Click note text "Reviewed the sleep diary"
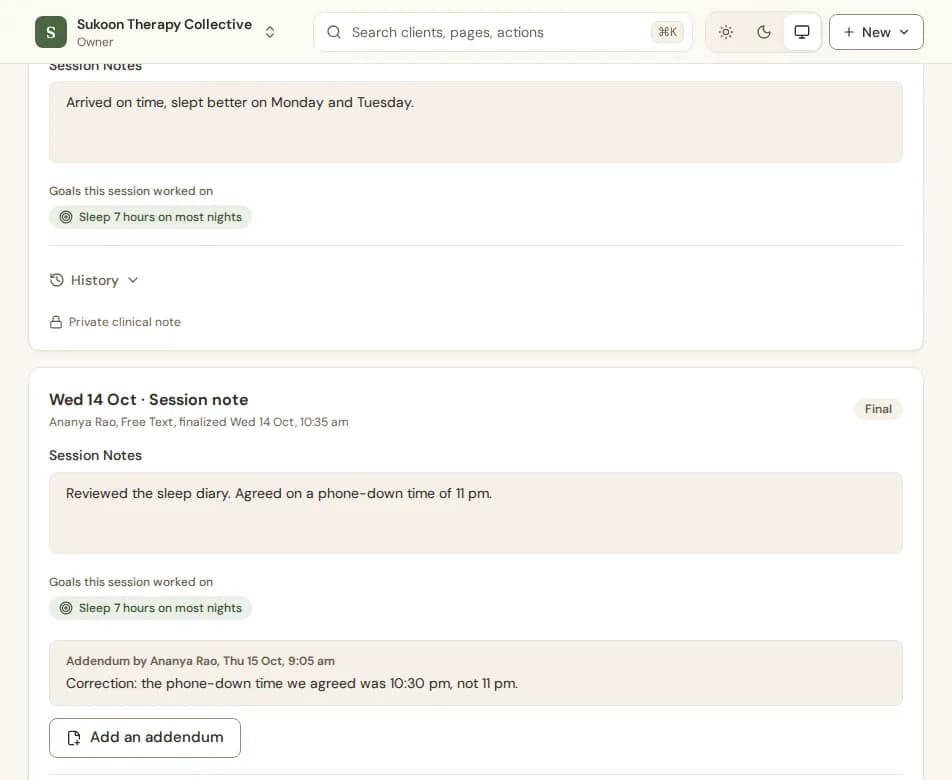This screenshot has height=780, width=952. [279, 493]
